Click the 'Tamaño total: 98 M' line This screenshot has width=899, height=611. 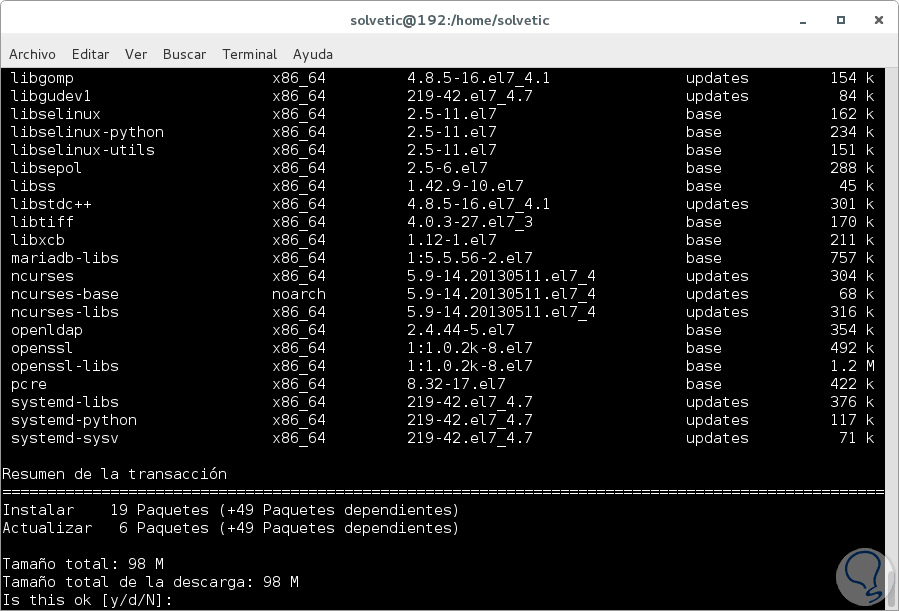(x=83, y=564)
